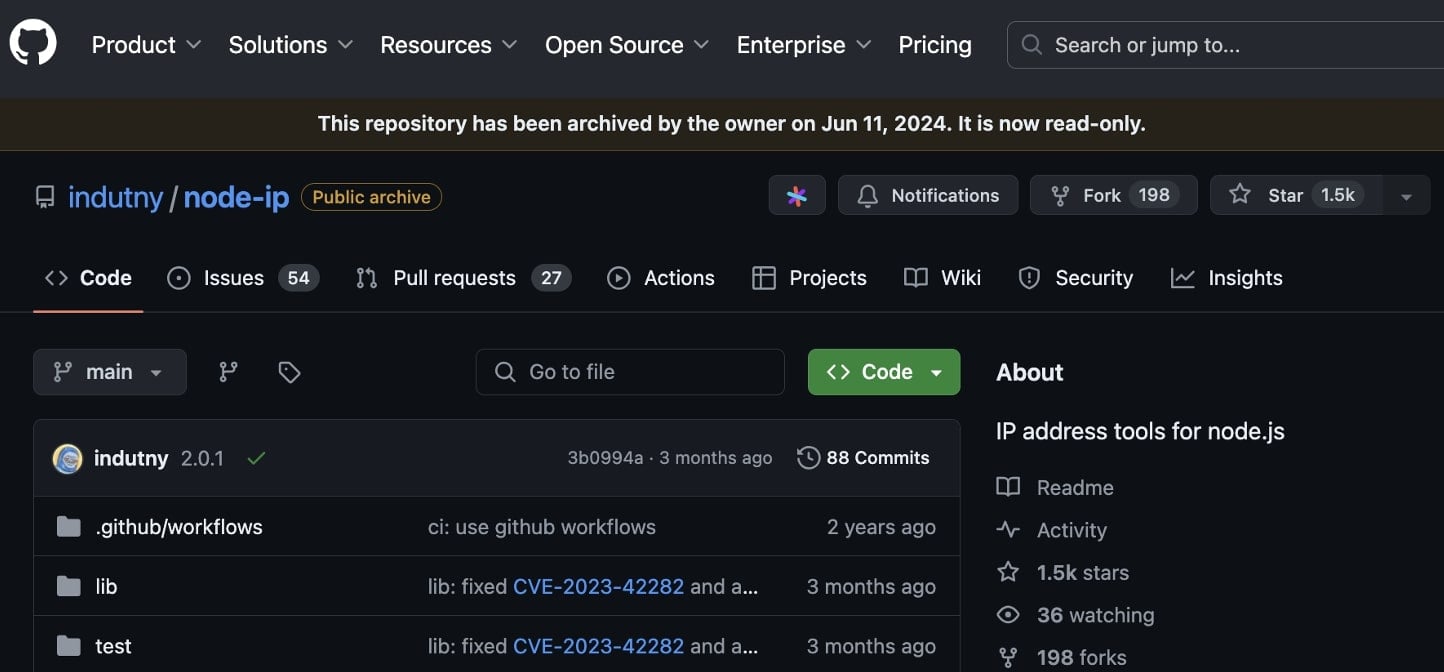View the 88 Commits history
Image resolution: width=1444 pixels, height=672 pixels.
(864, 458)
